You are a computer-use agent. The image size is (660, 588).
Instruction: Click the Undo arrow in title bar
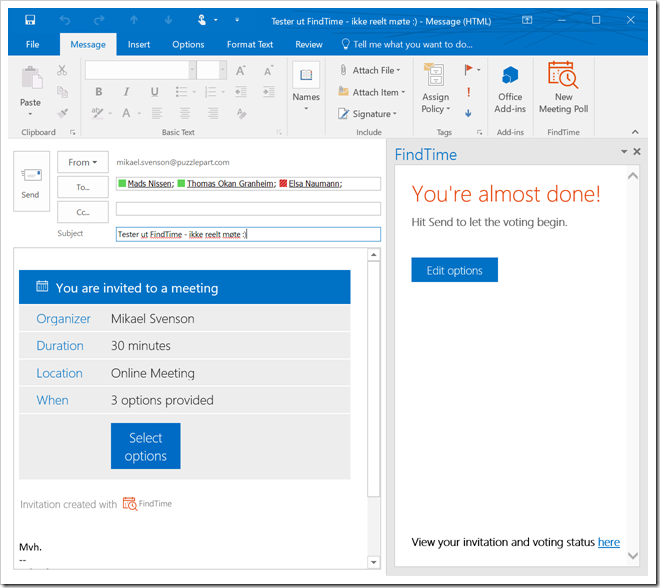click(64, 20)
